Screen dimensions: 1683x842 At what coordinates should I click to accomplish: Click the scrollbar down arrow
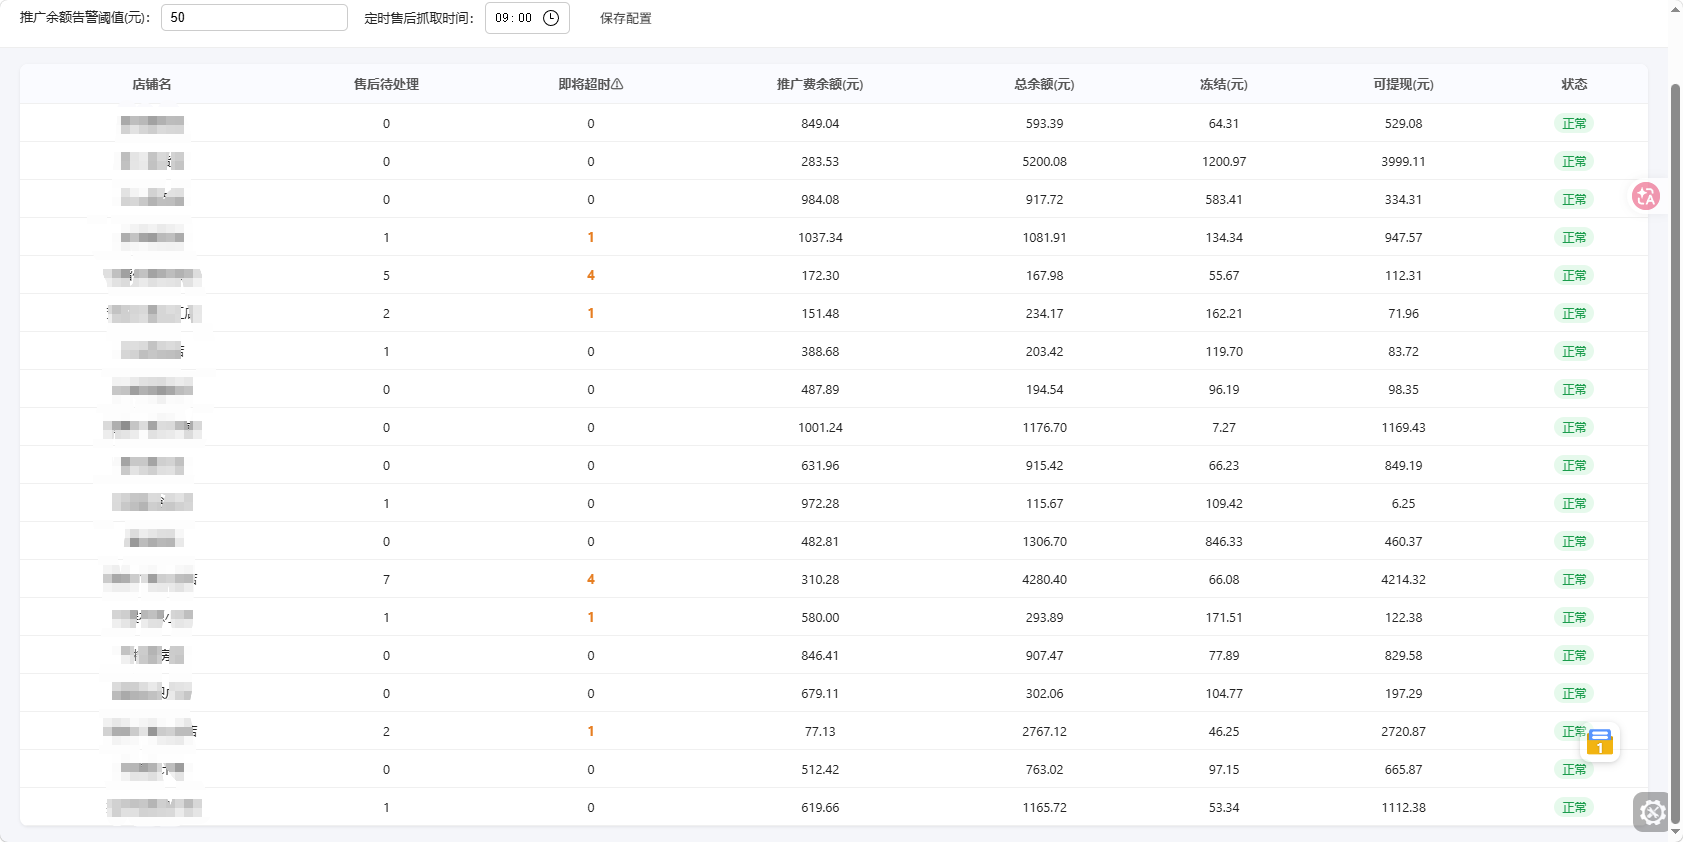(x=1676, y=831)
